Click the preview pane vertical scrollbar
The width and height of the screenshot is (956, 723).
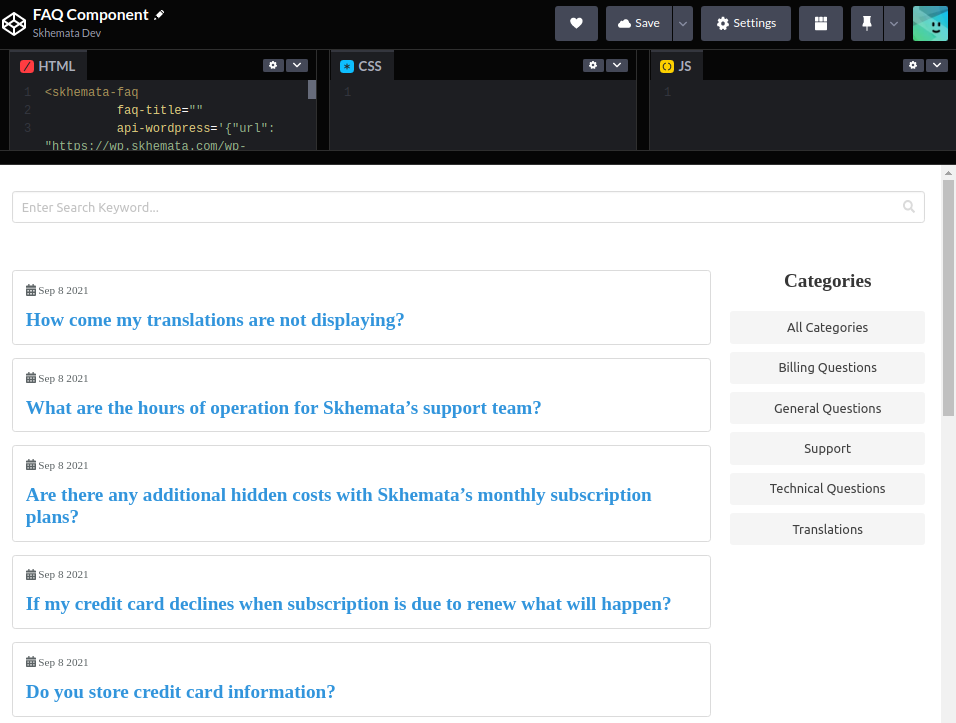[x=948, y=298]
